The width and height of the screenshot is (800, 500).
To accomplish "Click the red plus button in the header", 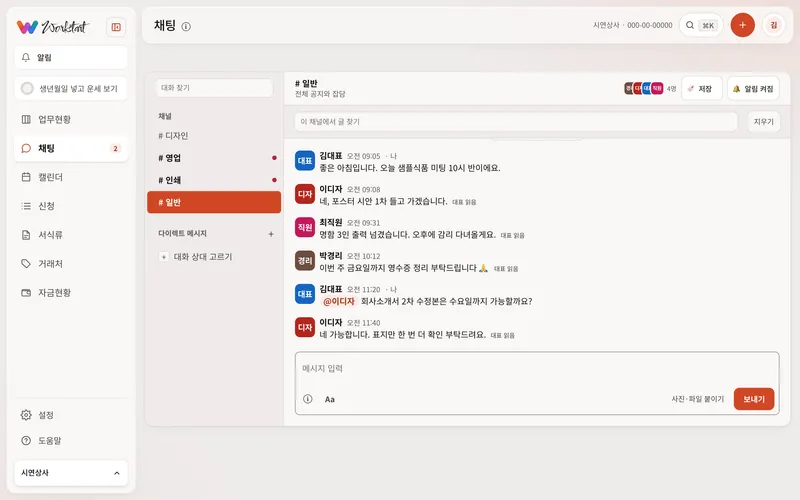I will tap(742, 25).
